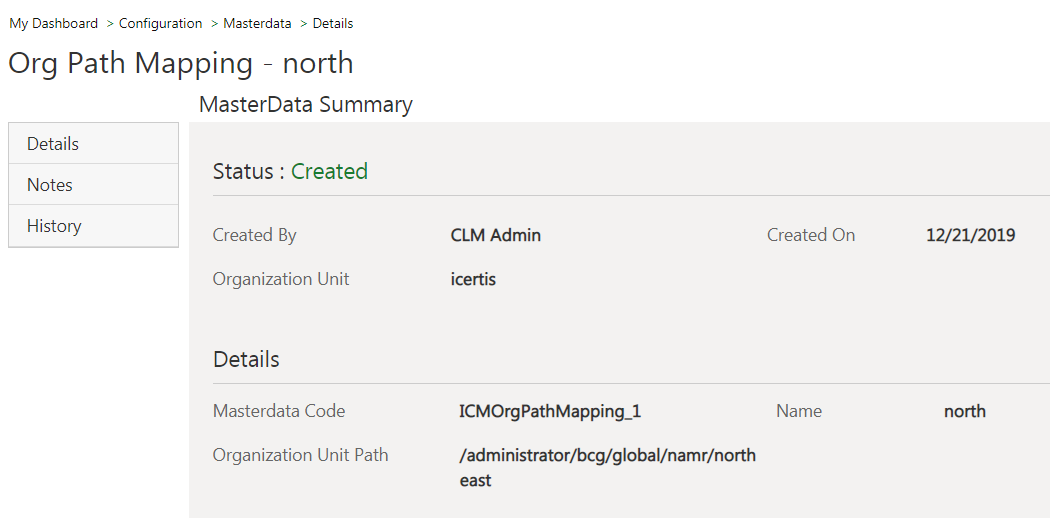This screenshot has width=1050, height=518.
Task: Go to Configuration in the breadcrumb
Action: pos(160,23)
